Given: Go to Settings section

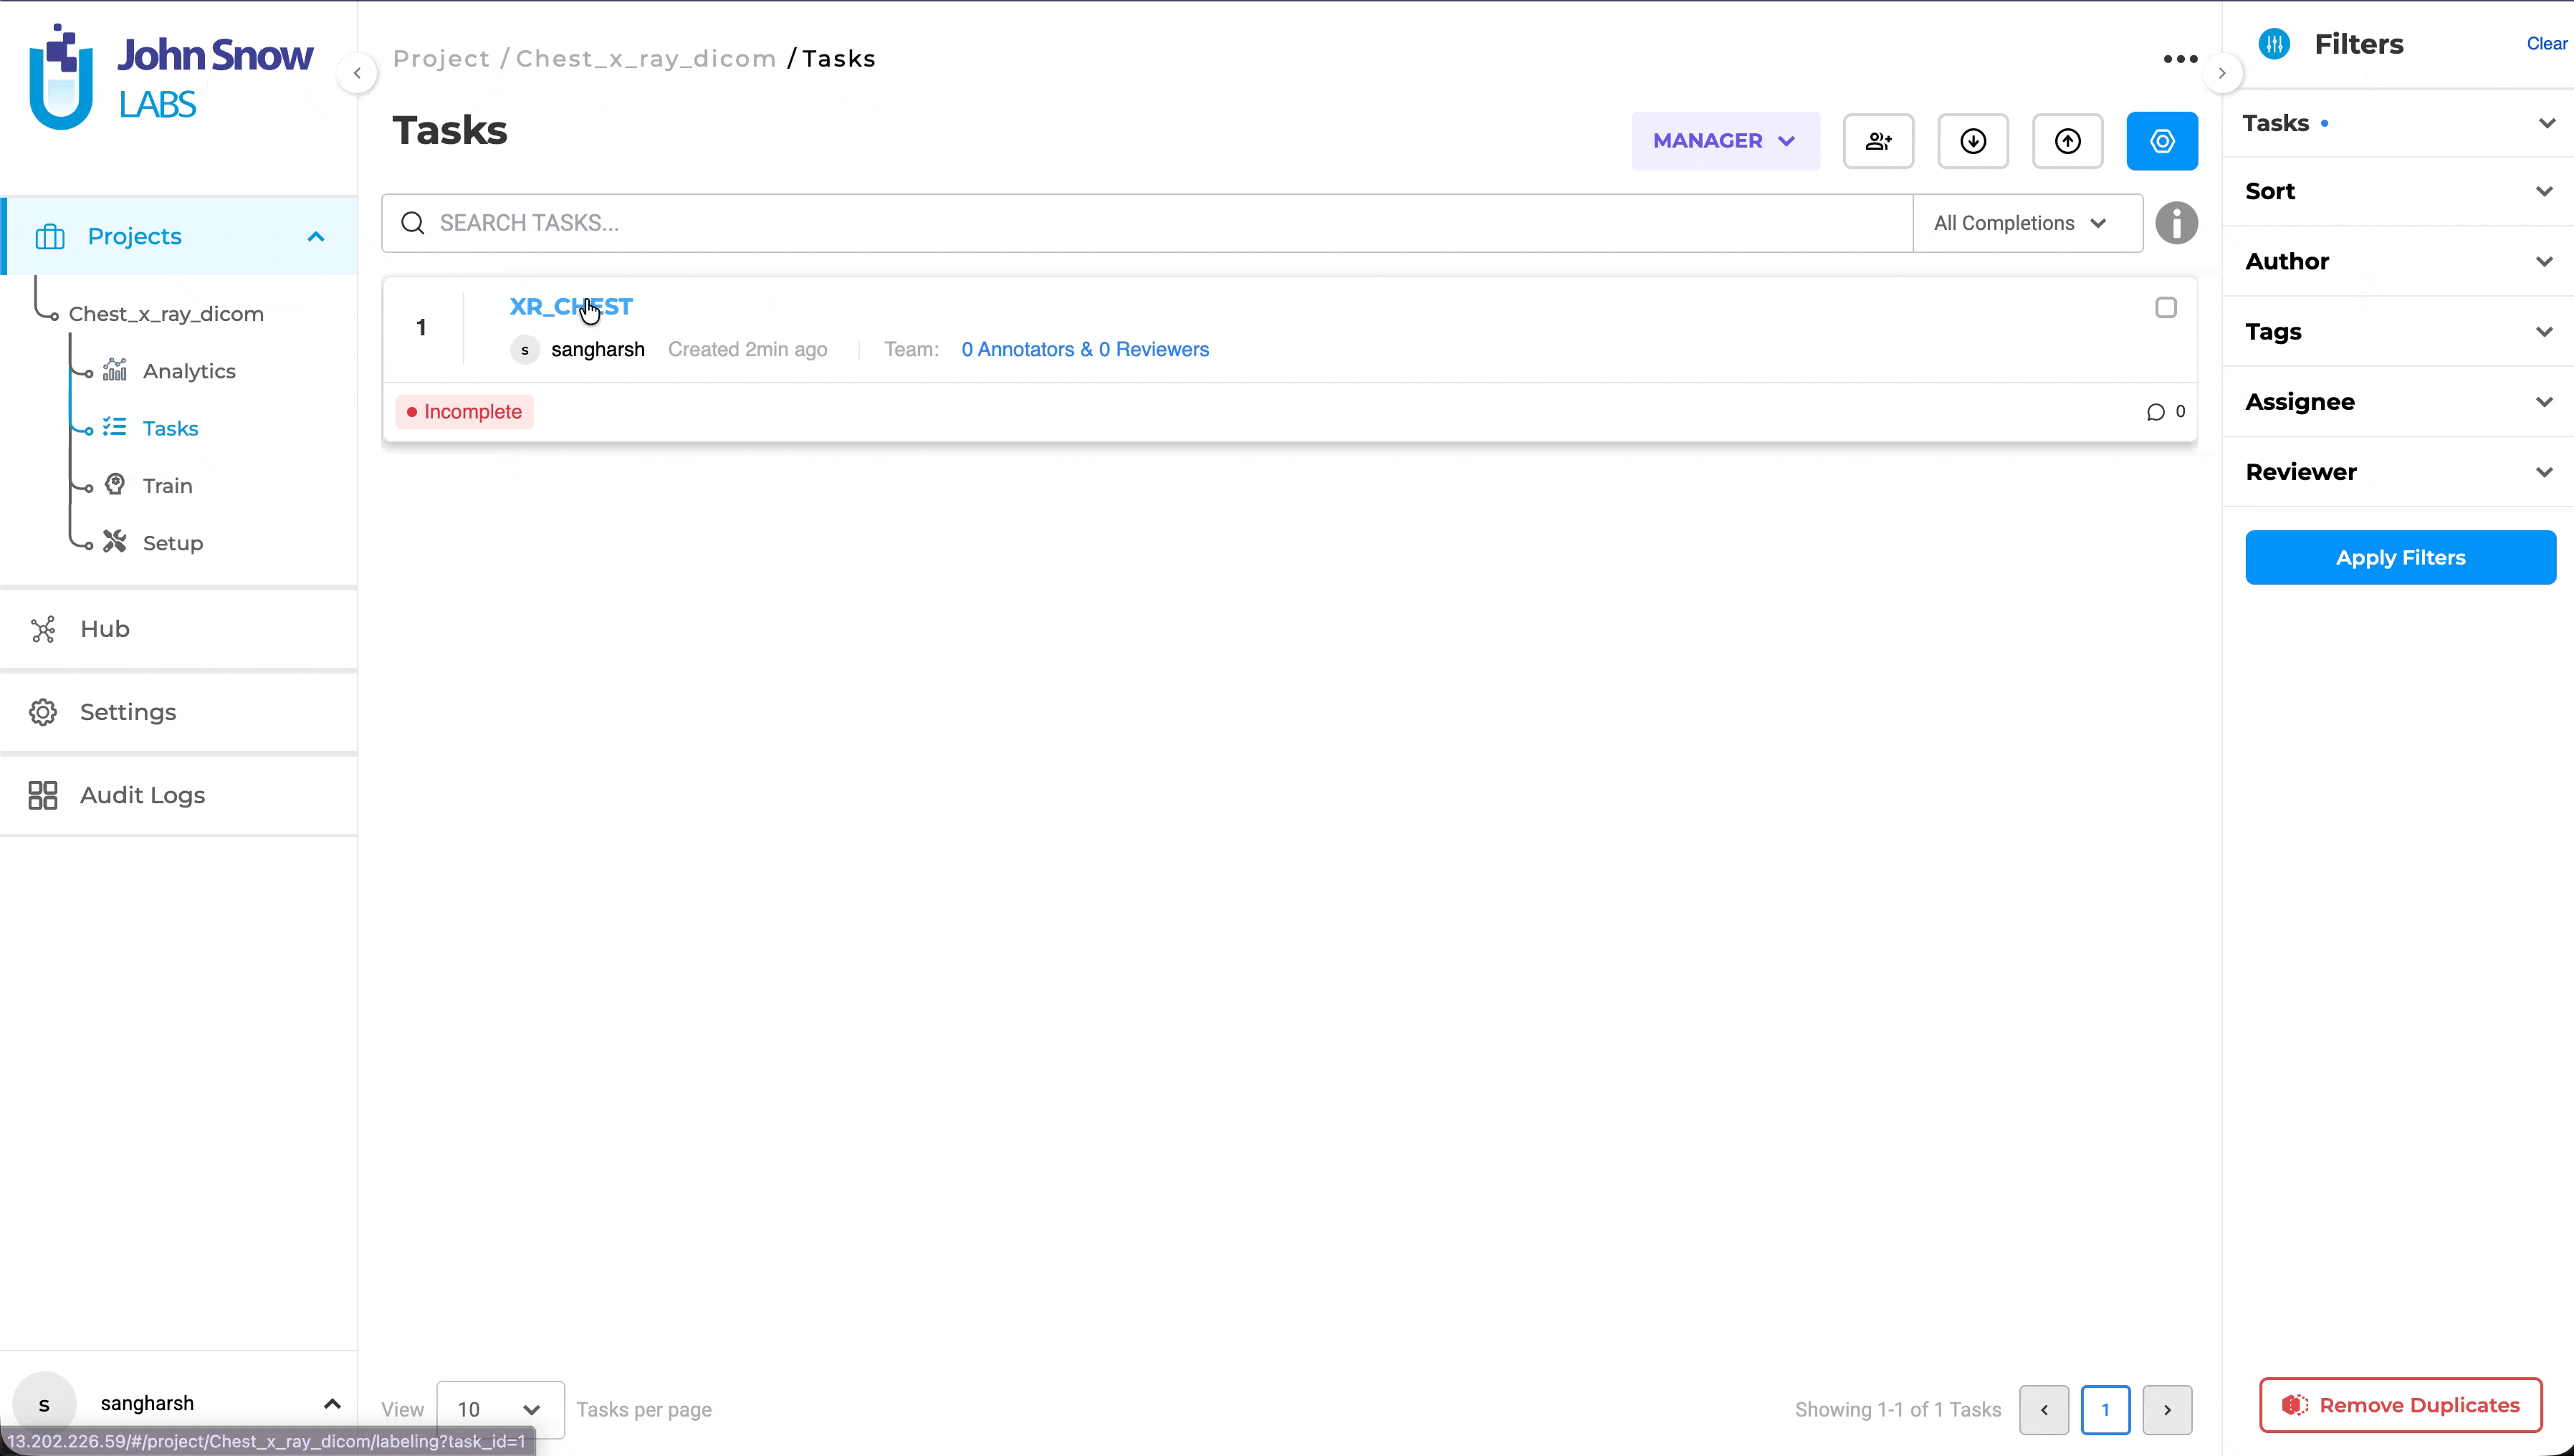Looking at the screenshot, I should [x=178, y=712].
